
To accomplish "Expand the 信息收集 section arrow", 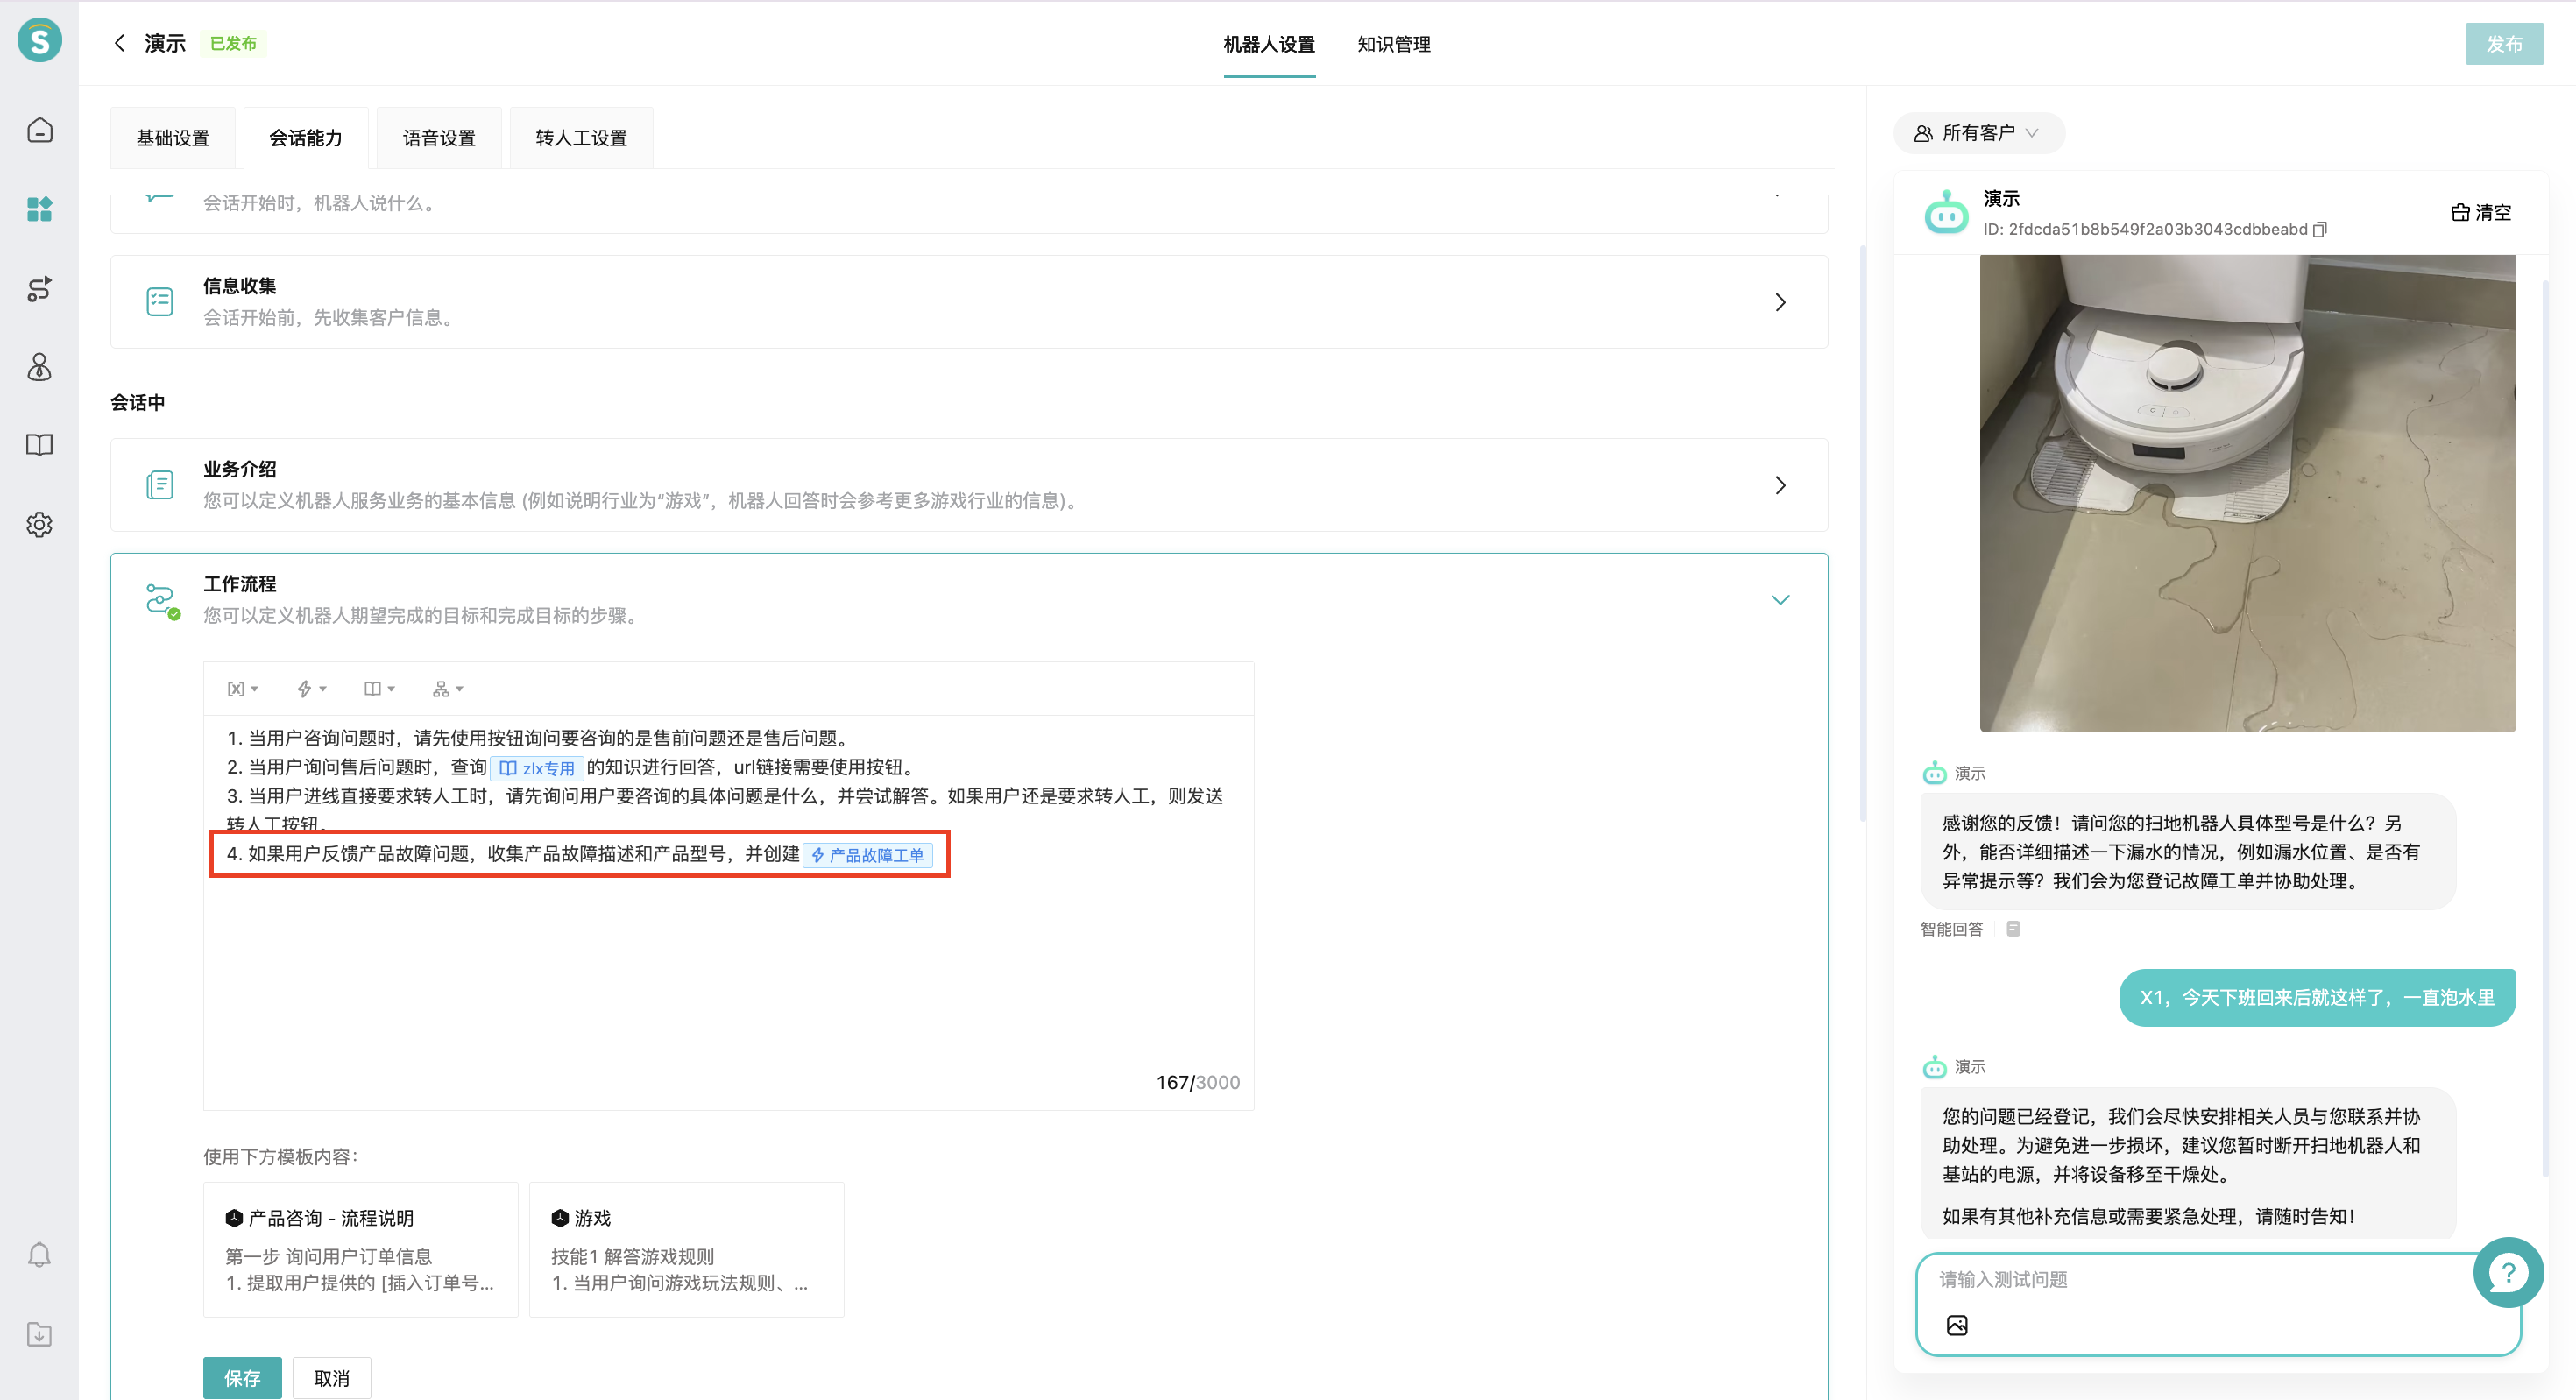I will [x=1780, y=302].
